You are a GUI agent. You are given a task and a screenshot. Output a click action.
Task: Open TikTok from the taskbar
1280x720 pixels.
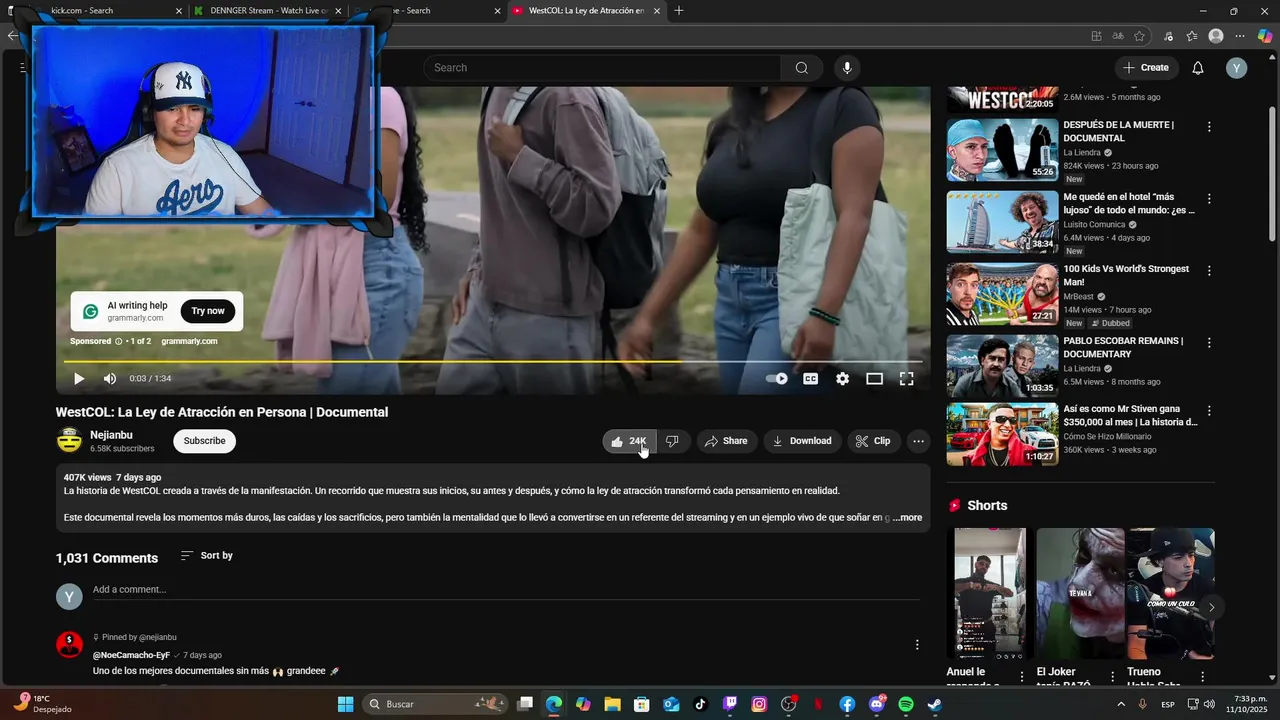(x=701, y=704)
